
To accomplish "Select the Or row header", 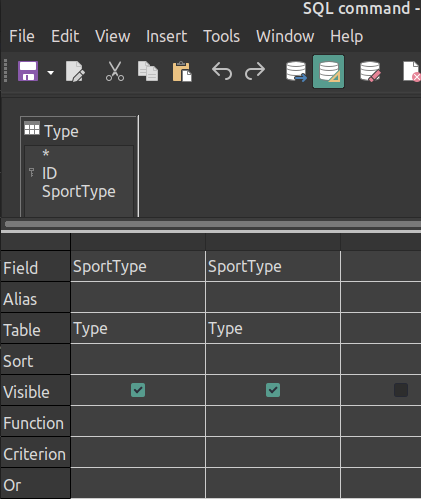I will [x=35, y=484].
